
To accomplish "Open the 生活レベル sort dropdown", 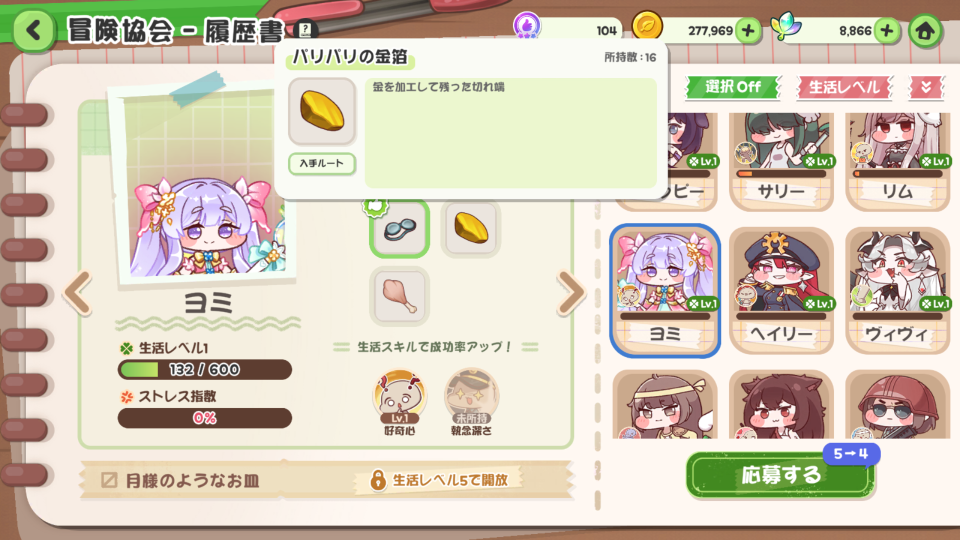I will (x=844, y=87).
